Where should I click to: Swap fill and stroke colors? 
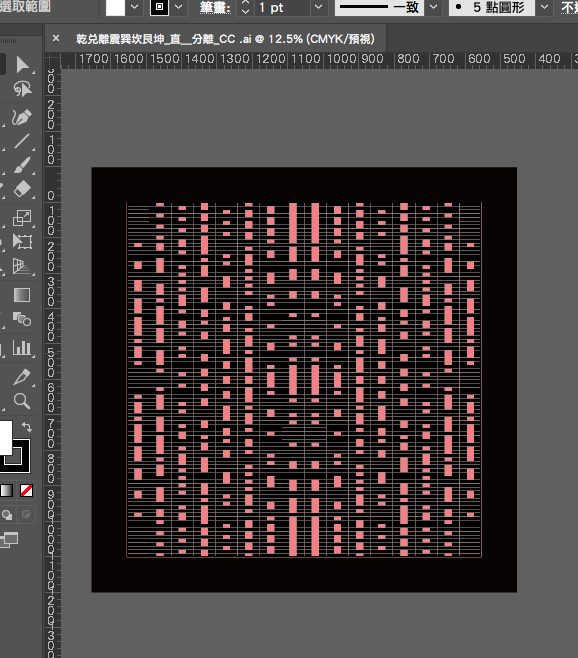[x=26, y=427]
